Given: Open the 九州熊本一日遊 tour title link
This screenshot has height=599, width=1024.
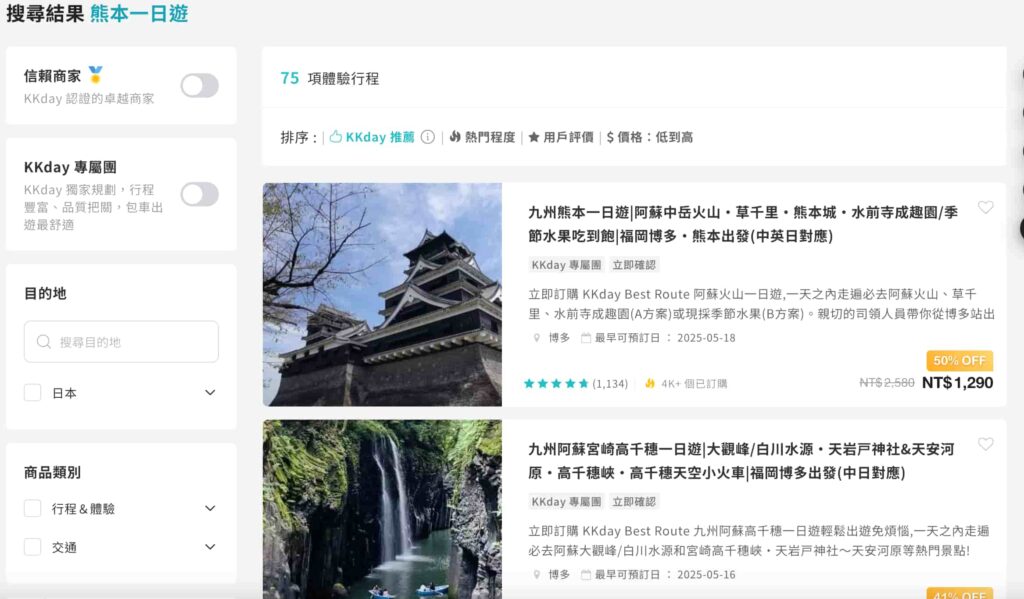Looking at the screenshot, I should 743,224.
